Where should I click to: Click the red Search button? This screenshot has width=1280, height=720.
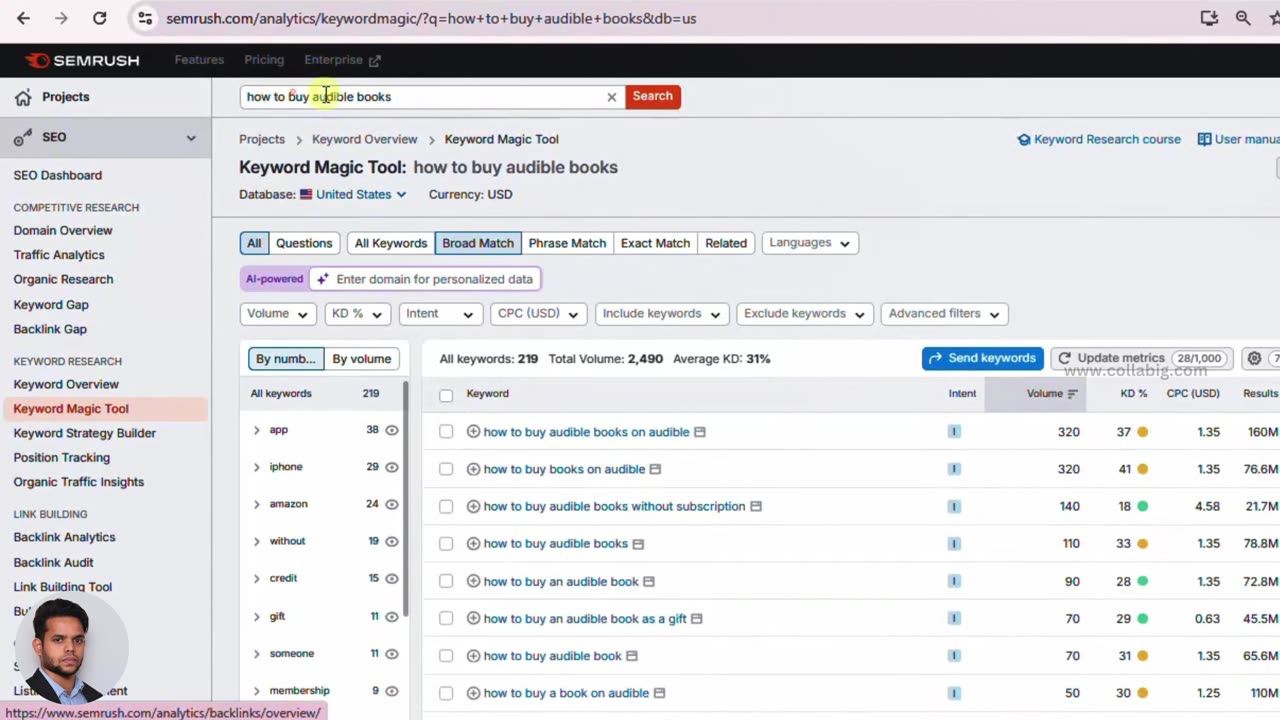click(653, 97)
